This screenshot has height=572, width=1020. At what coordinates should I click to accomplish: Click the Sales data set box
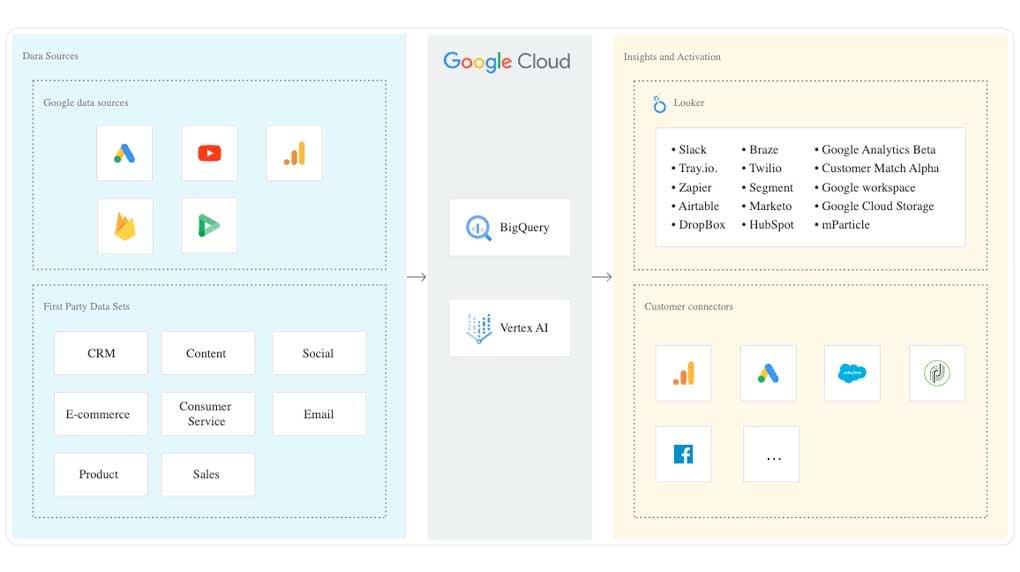pos(207,474)
